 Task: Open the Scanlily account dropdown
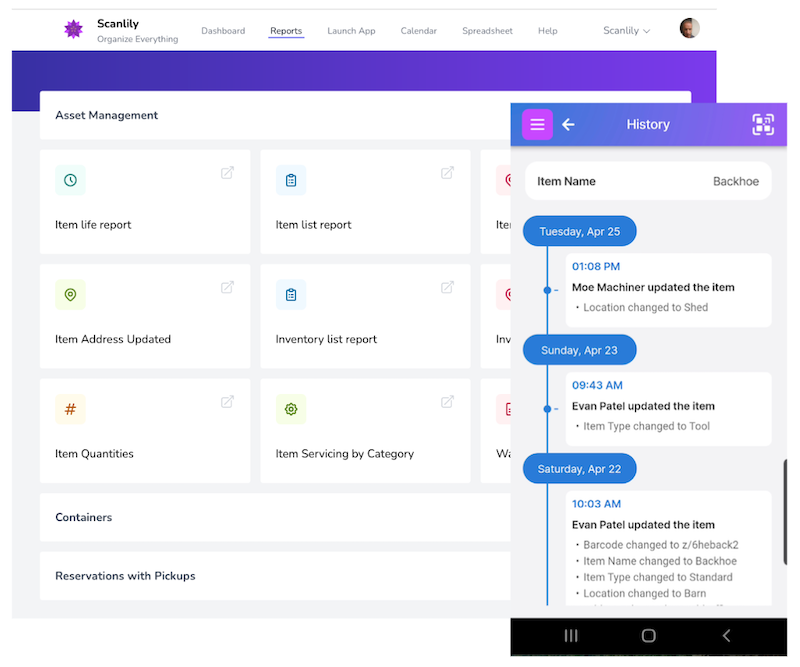[626, 31]
